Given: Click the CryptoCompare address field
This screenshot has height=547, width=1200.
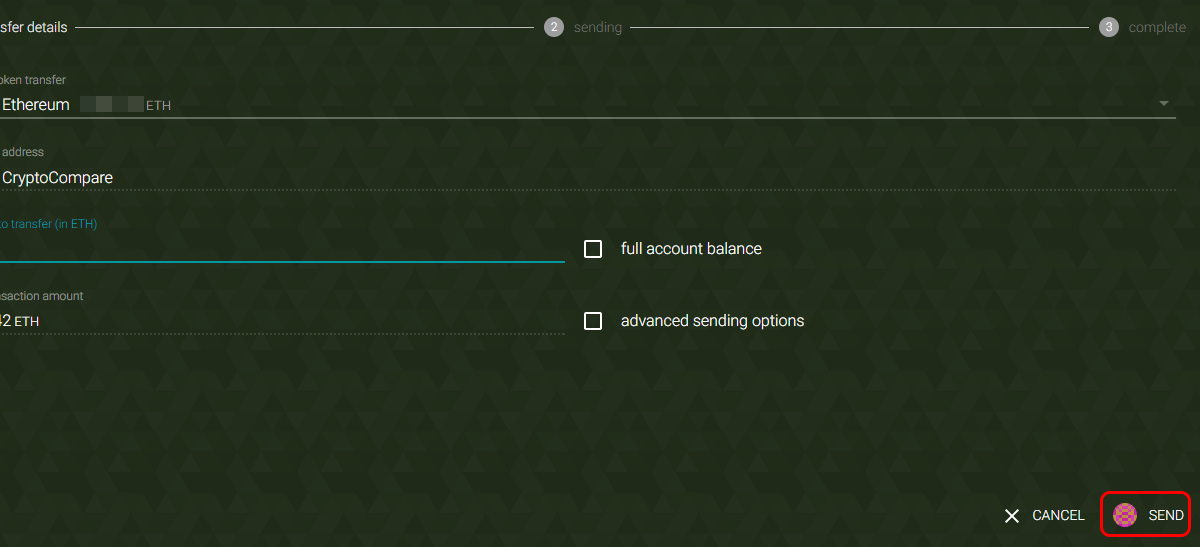Looking at the screenshot, I should pos(282,178).
